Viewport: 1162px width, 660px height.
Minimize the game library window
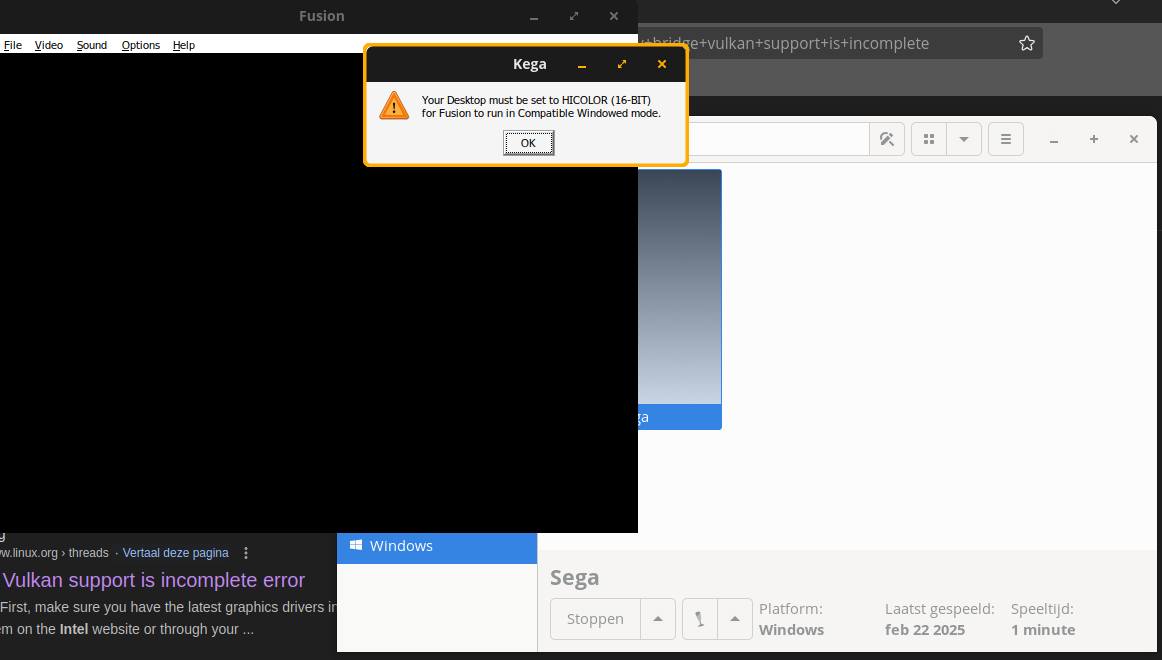click(x=1054, y=139)
